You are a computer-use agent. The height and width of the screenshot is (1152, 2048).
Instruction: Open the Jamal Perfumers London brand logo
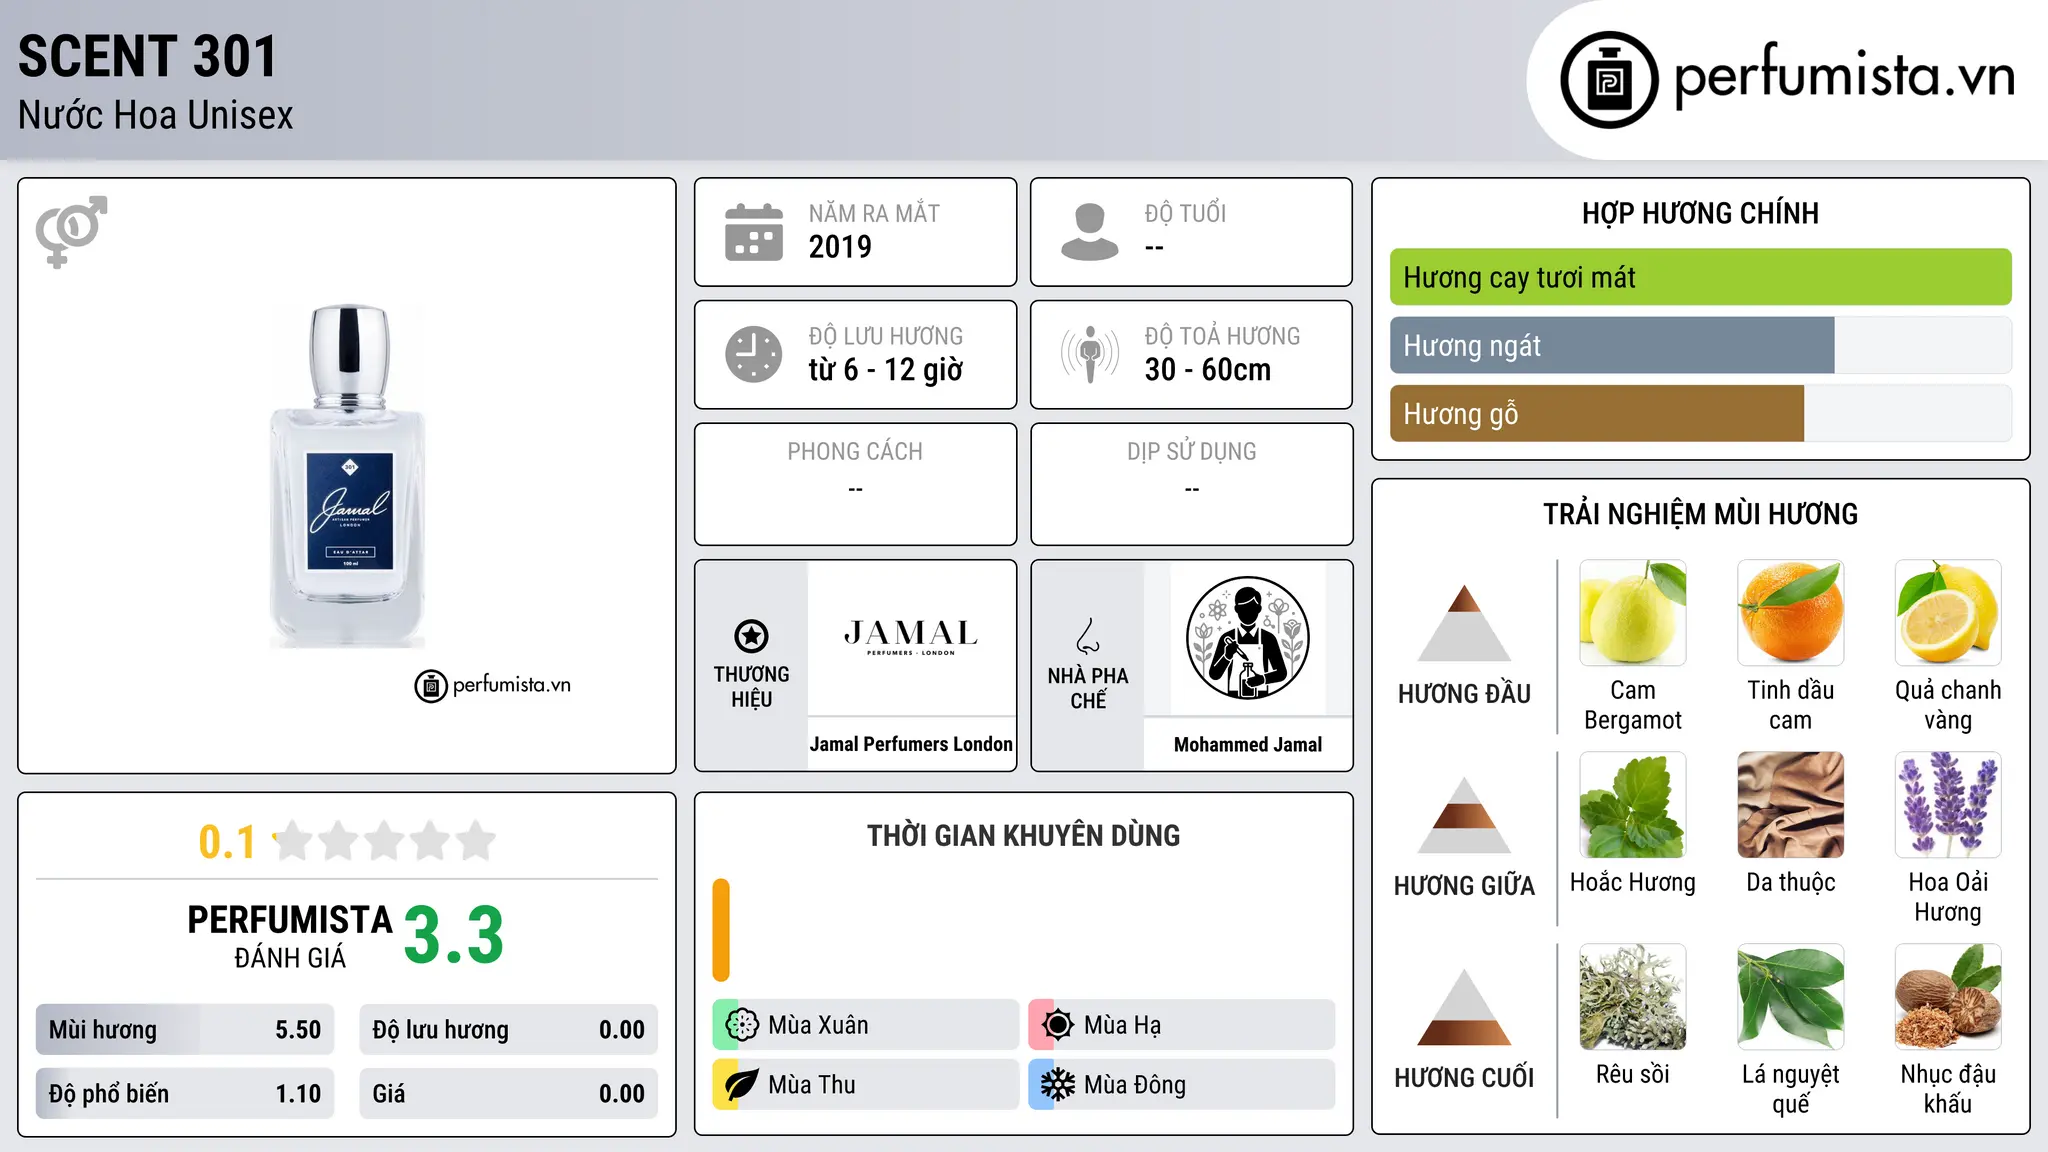911,637
